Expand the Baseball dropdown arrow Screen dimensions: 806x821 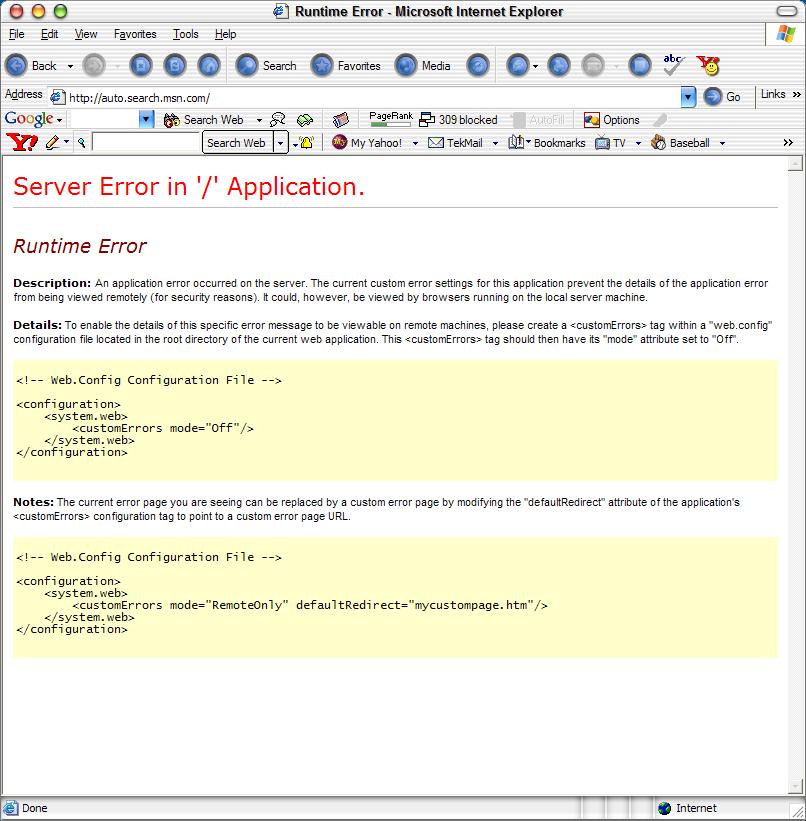tap(722, 143)
